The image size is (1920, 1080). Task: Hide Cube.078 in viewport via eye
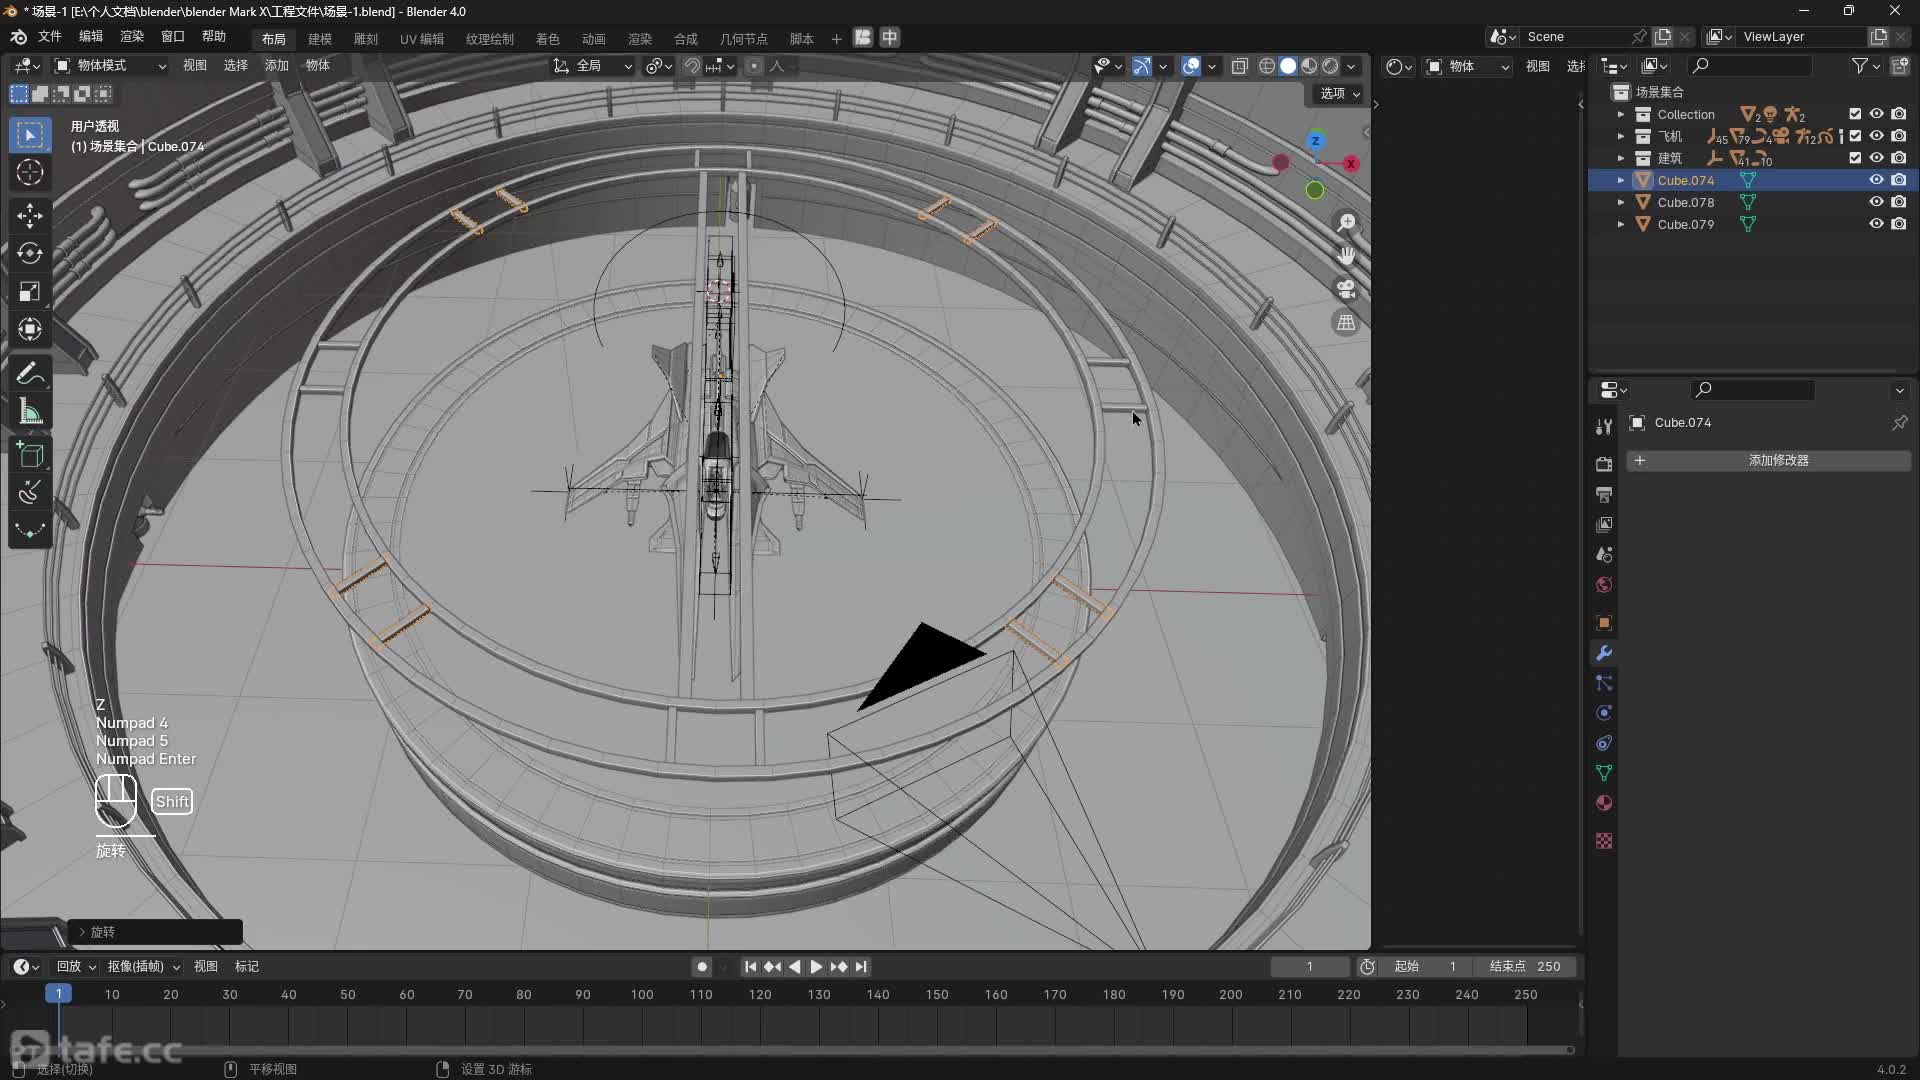(1876, 202)
